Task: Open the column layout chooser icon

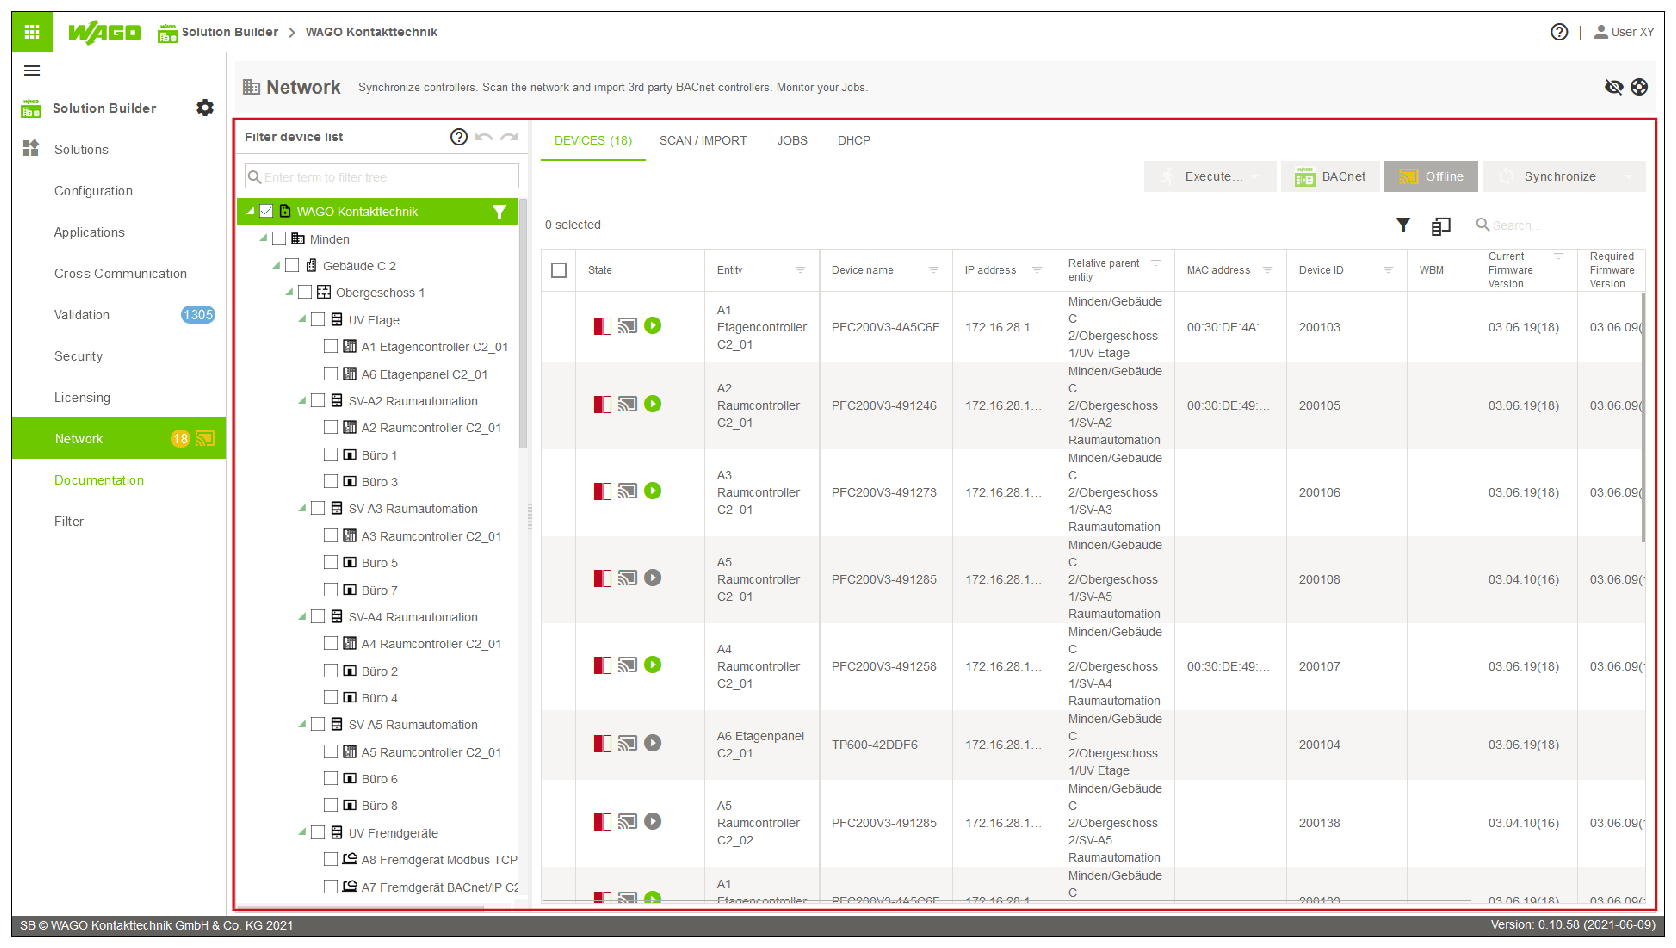Action: [x=1441, y=226]
